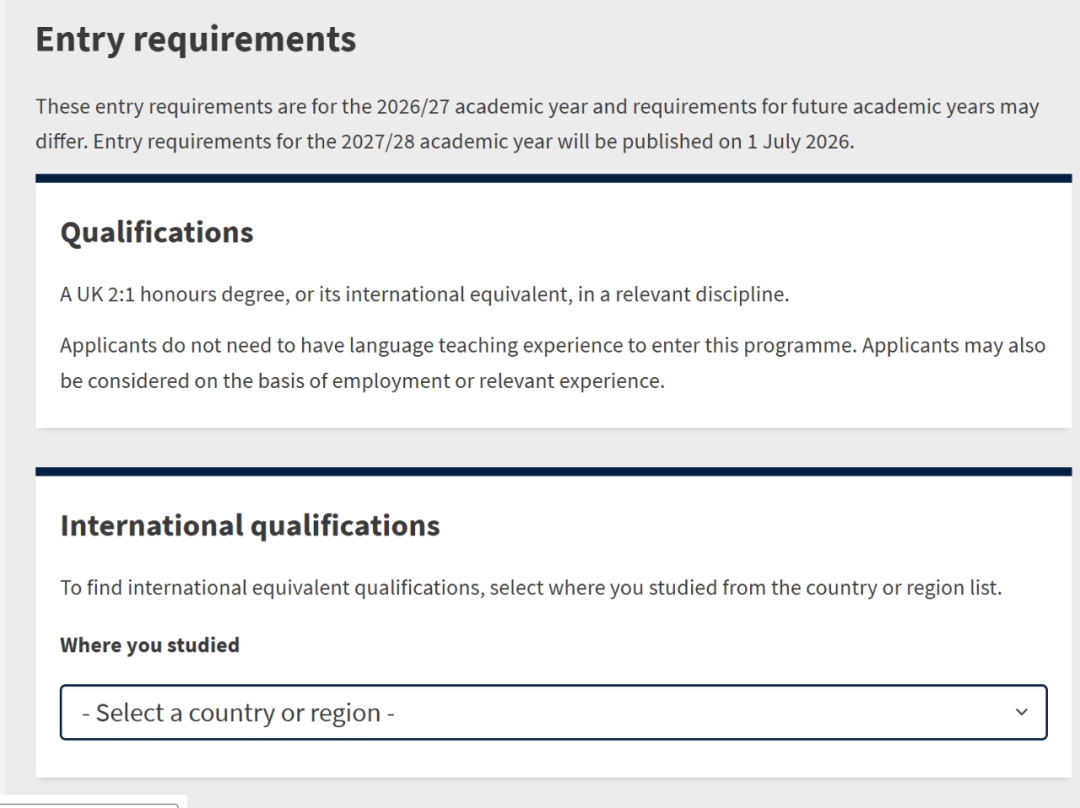Click the chevron arrow in the country dropdown
This screenshot has width=1080, height=808.
coord(1021,712)
